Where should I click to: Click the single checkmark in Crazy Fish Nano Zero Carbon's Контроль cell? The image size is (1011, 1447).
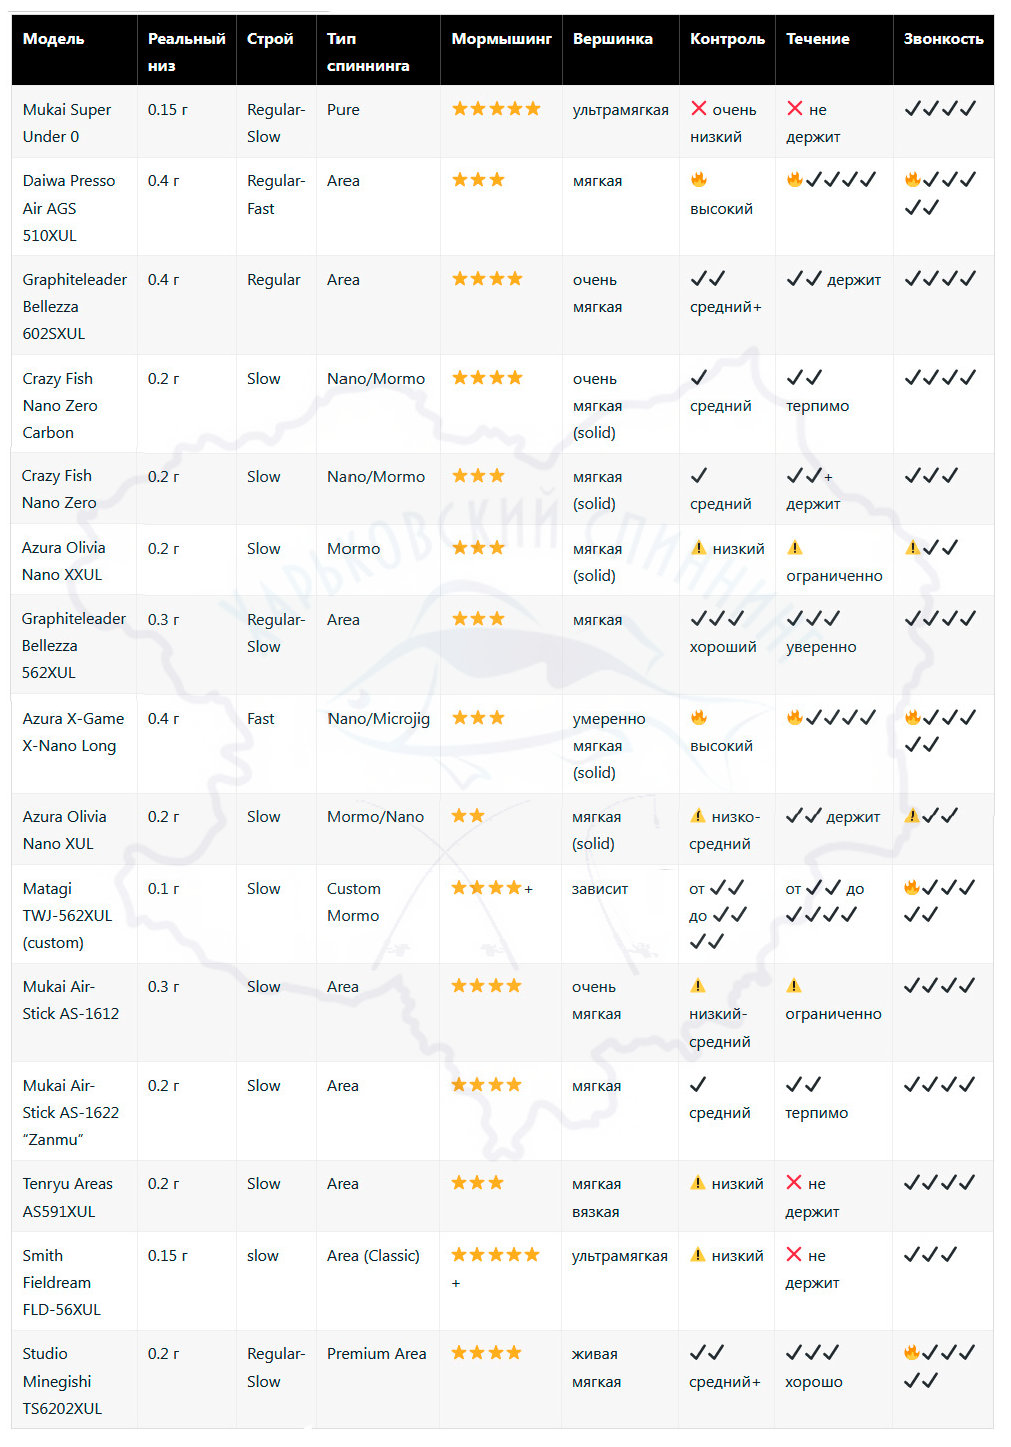[x=699, y=378]
